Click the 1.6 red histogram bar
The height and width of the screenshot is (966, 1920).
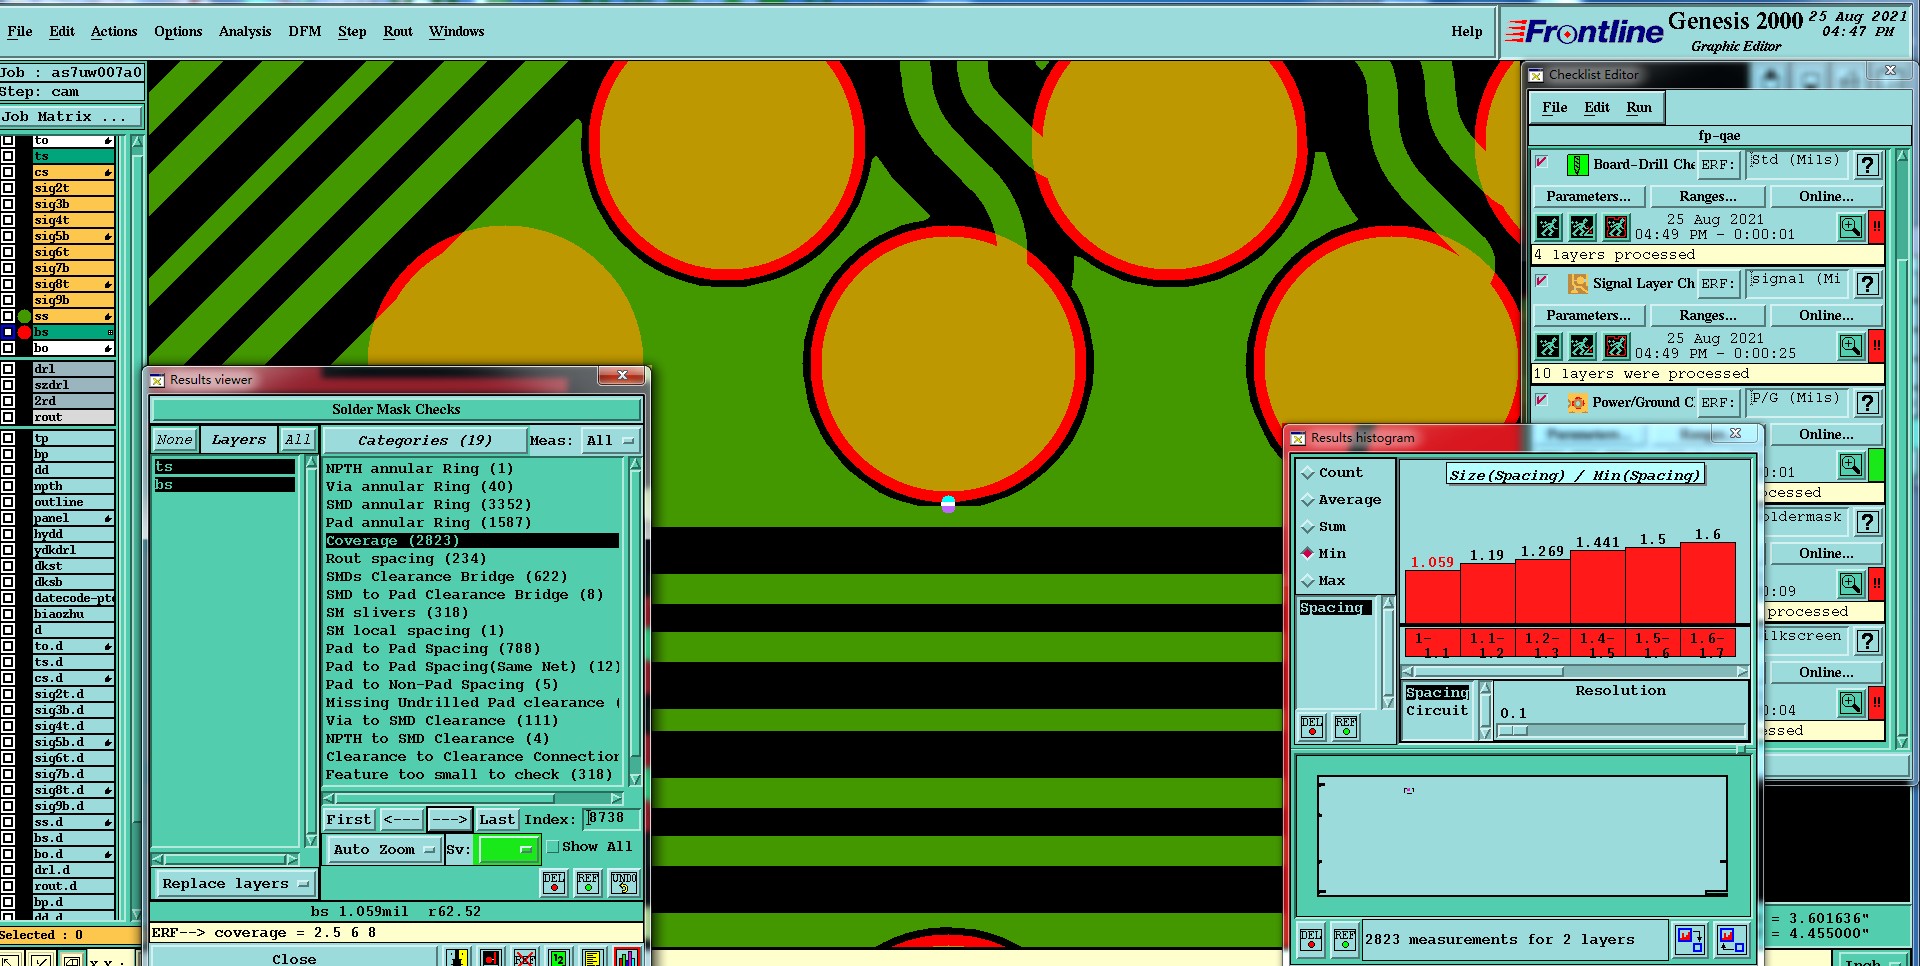point(1708,583)
